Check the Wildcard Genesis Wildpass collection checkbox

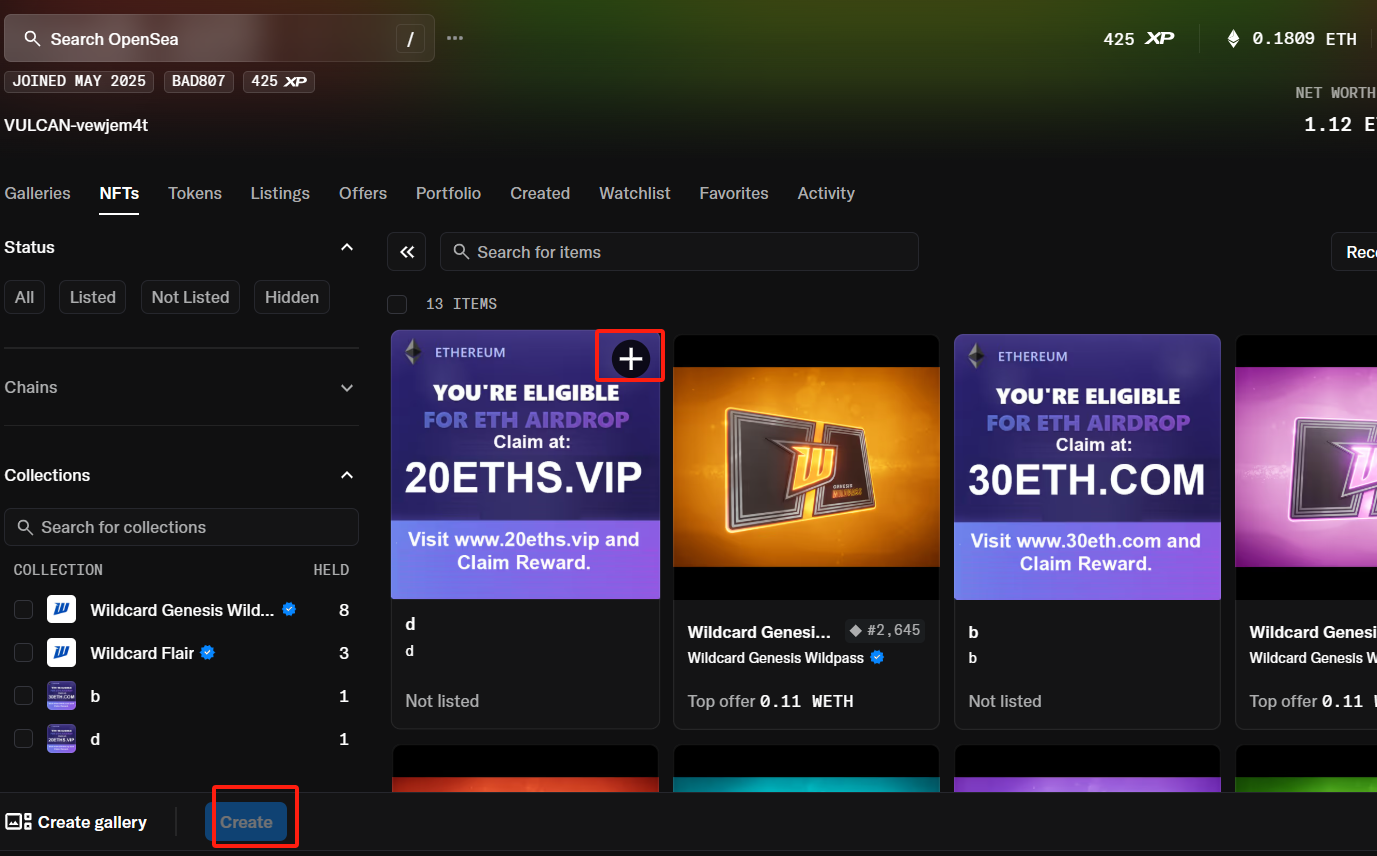24,609
